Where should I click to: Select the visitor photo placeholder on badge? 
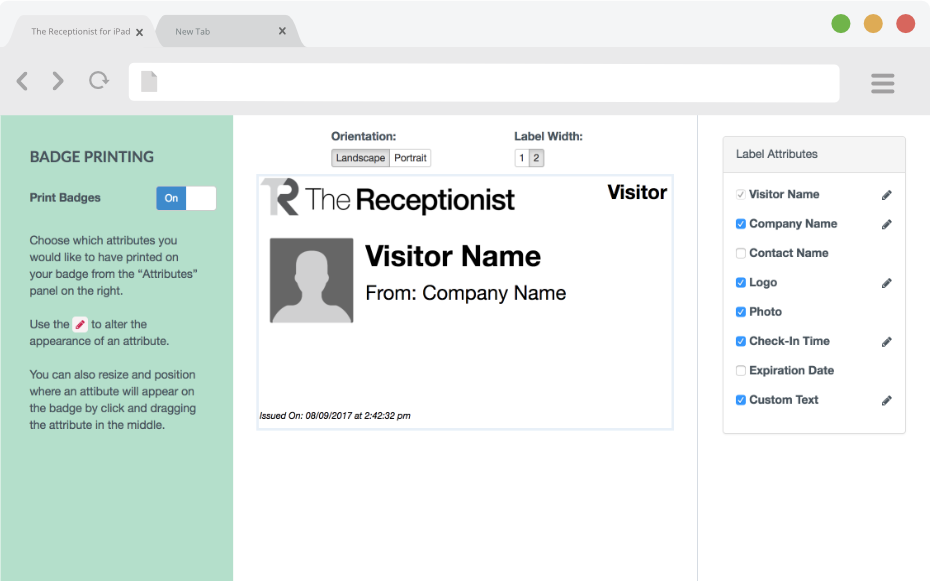(x=311, y=280)
